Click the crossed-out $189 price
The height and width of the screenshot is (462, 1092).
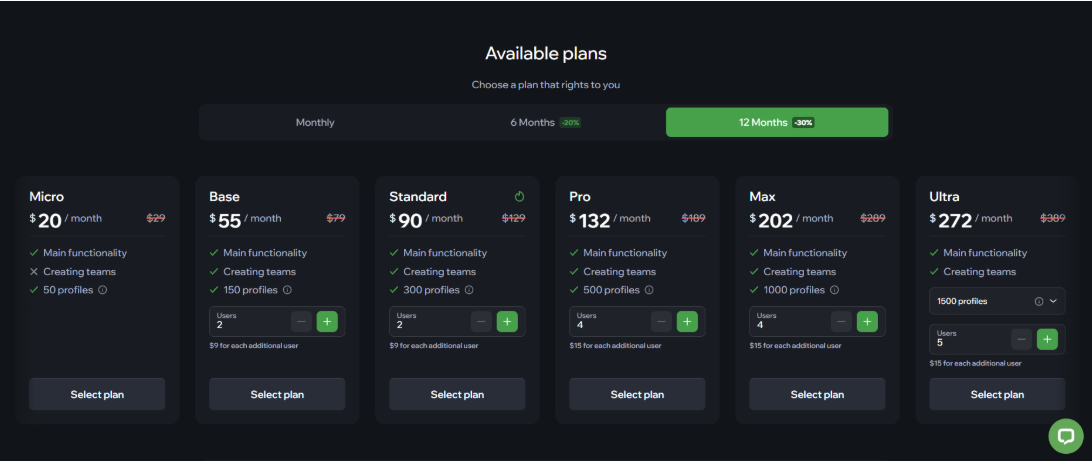coord(694,218)
